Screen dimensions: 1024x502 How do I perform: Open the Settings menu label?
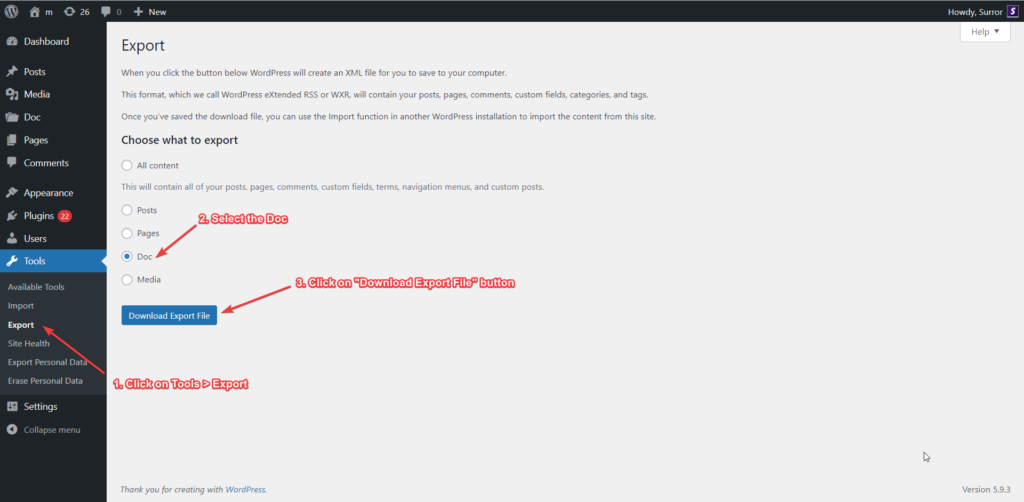click(x=40, y=407)
